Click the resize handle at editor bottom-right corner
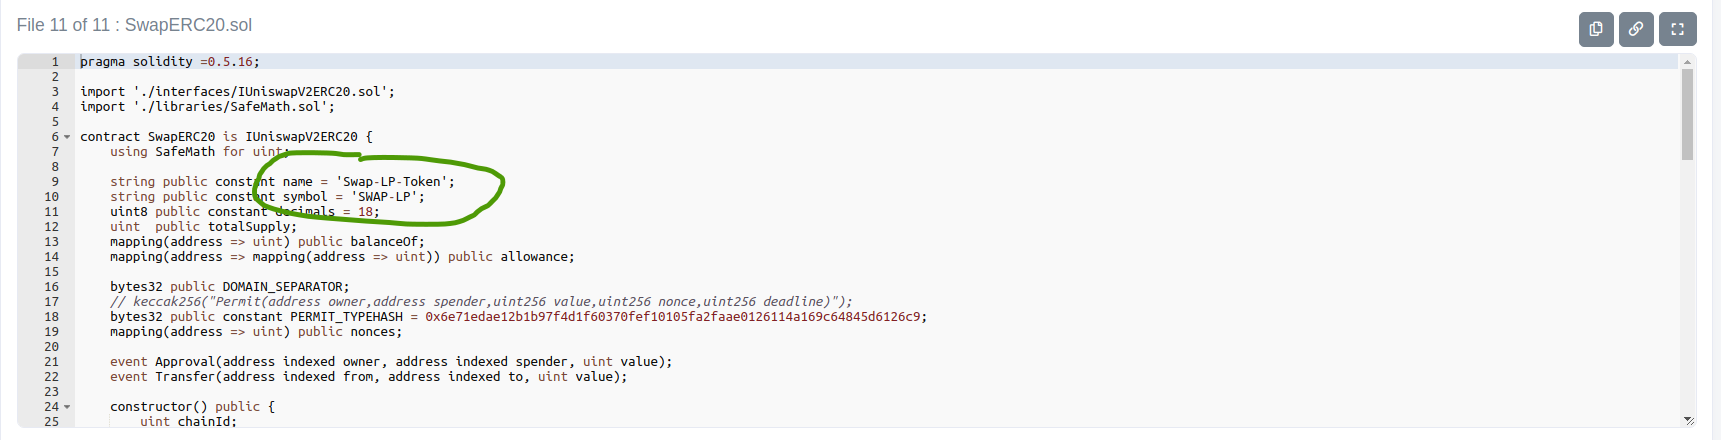Viewport: 1721px width, 440px height. [1688, 421]
